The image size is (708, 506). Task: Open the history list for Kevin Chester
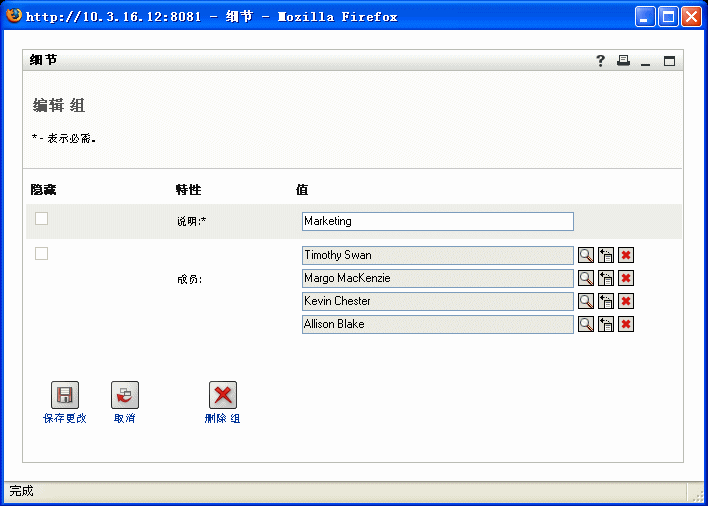coord(606,301)
